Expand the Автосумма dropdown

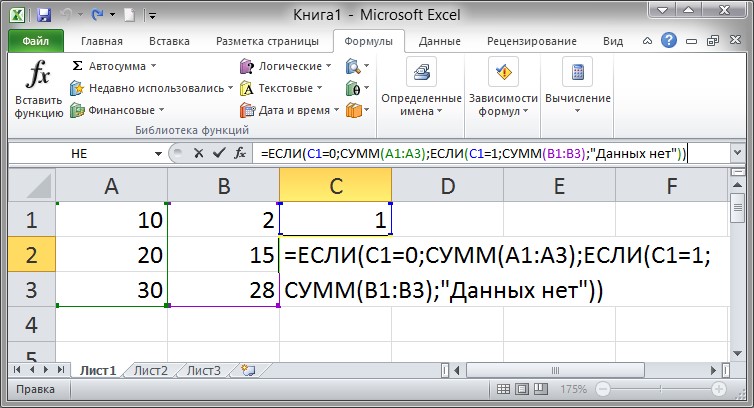click(x=153, y=66)
